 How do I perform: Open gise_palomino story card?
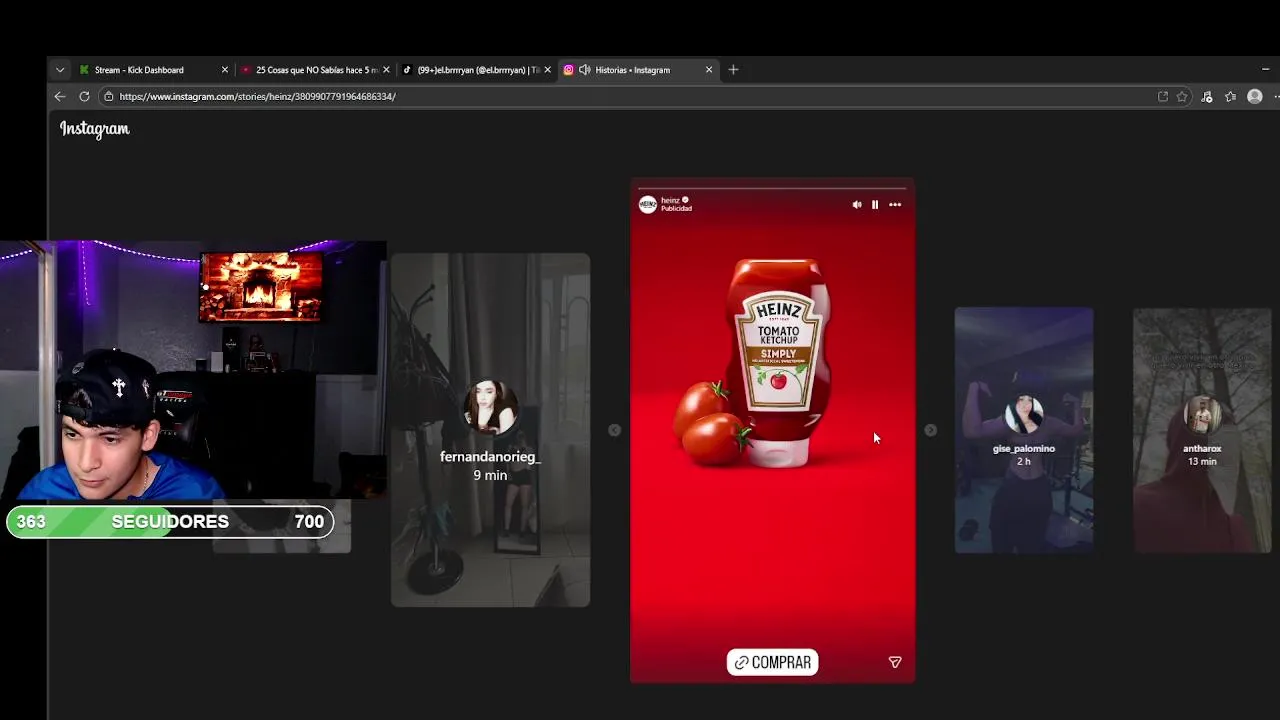click(1024, 430)
